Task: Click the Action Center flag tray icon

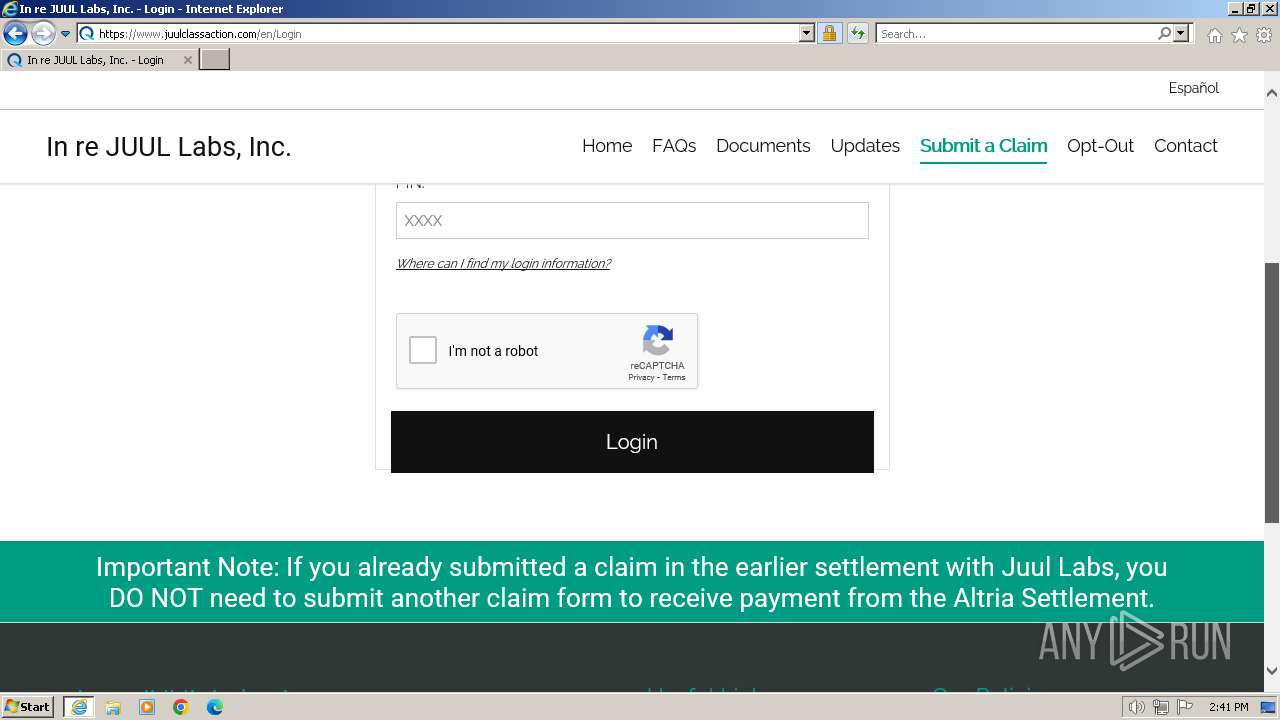Action: click(x=1185, y=707)
